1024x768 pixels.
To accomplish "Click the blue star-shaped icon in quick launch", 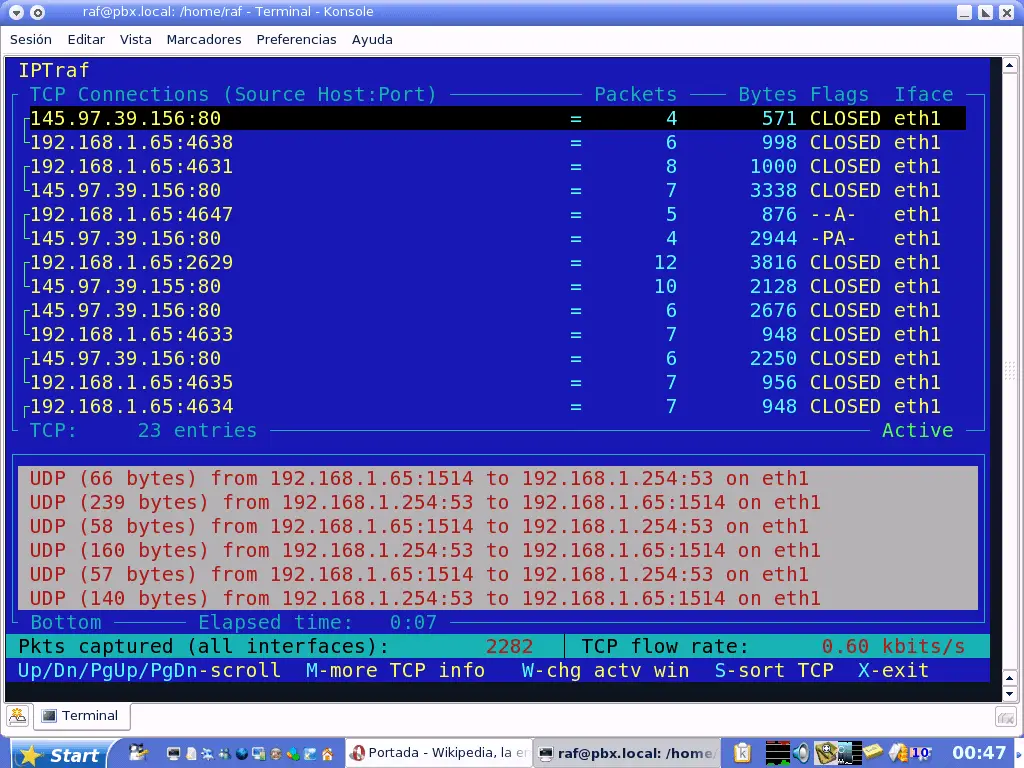I will point(208,754).
